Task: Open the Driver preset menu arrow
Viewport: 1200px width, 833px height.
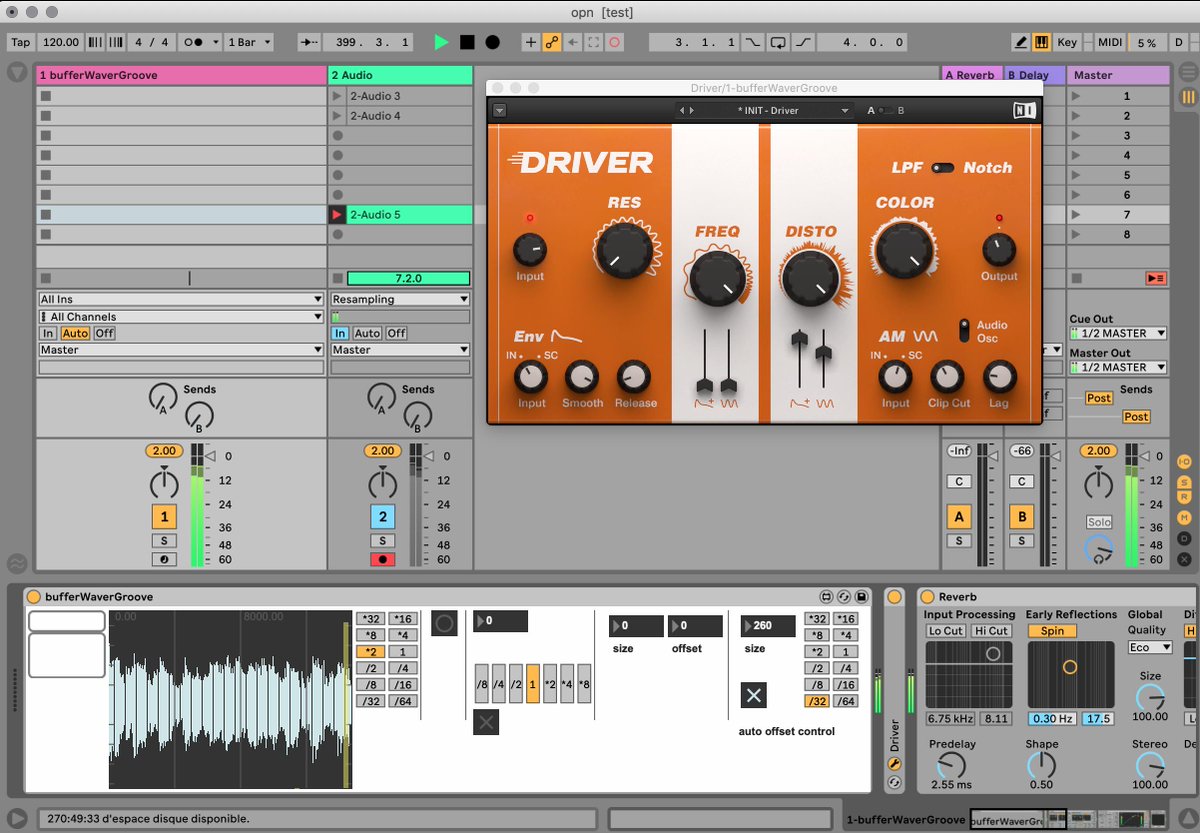Action: 499,111
